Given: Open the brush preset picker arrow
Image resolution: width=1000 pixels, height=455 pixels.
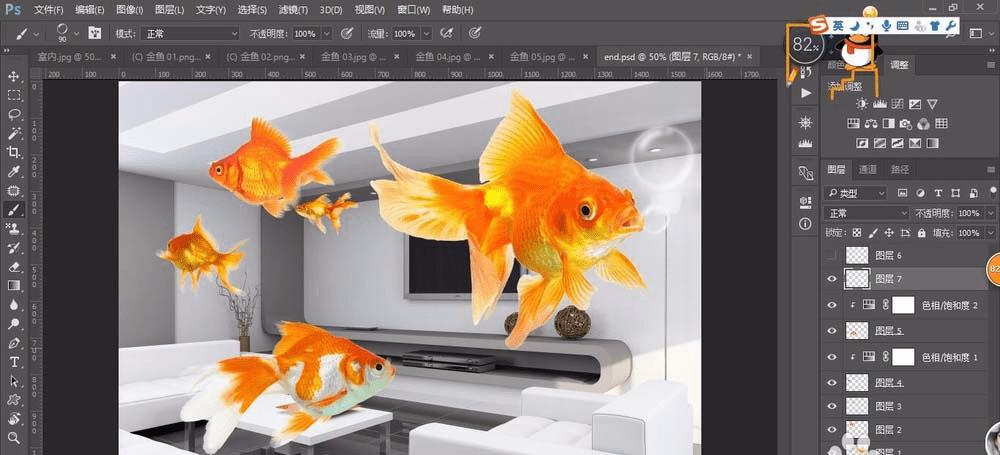Looking at the screenshot, I should [x=77, y=33].
